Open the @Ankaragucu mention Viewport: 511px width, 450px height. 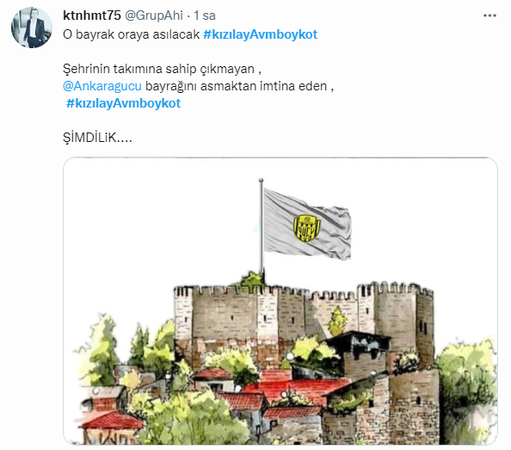pos(102,86)
